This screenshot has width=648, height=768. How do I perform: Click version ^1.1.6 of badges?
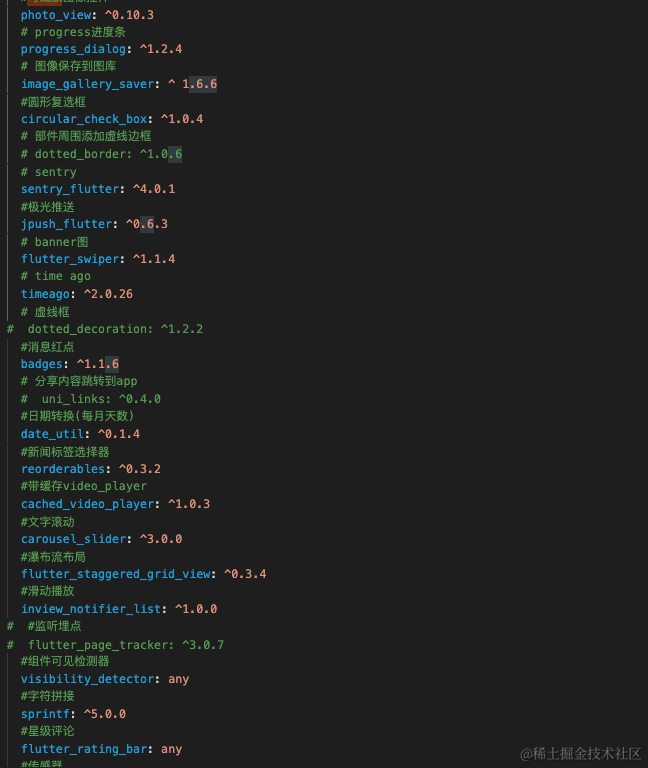click(x=98, y=364)
